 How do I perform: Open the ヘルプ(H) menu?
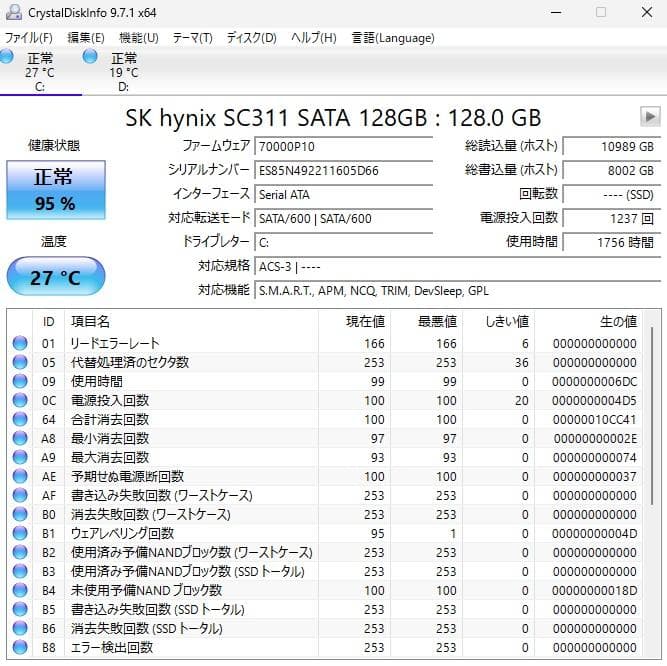(x=314, y=38)
